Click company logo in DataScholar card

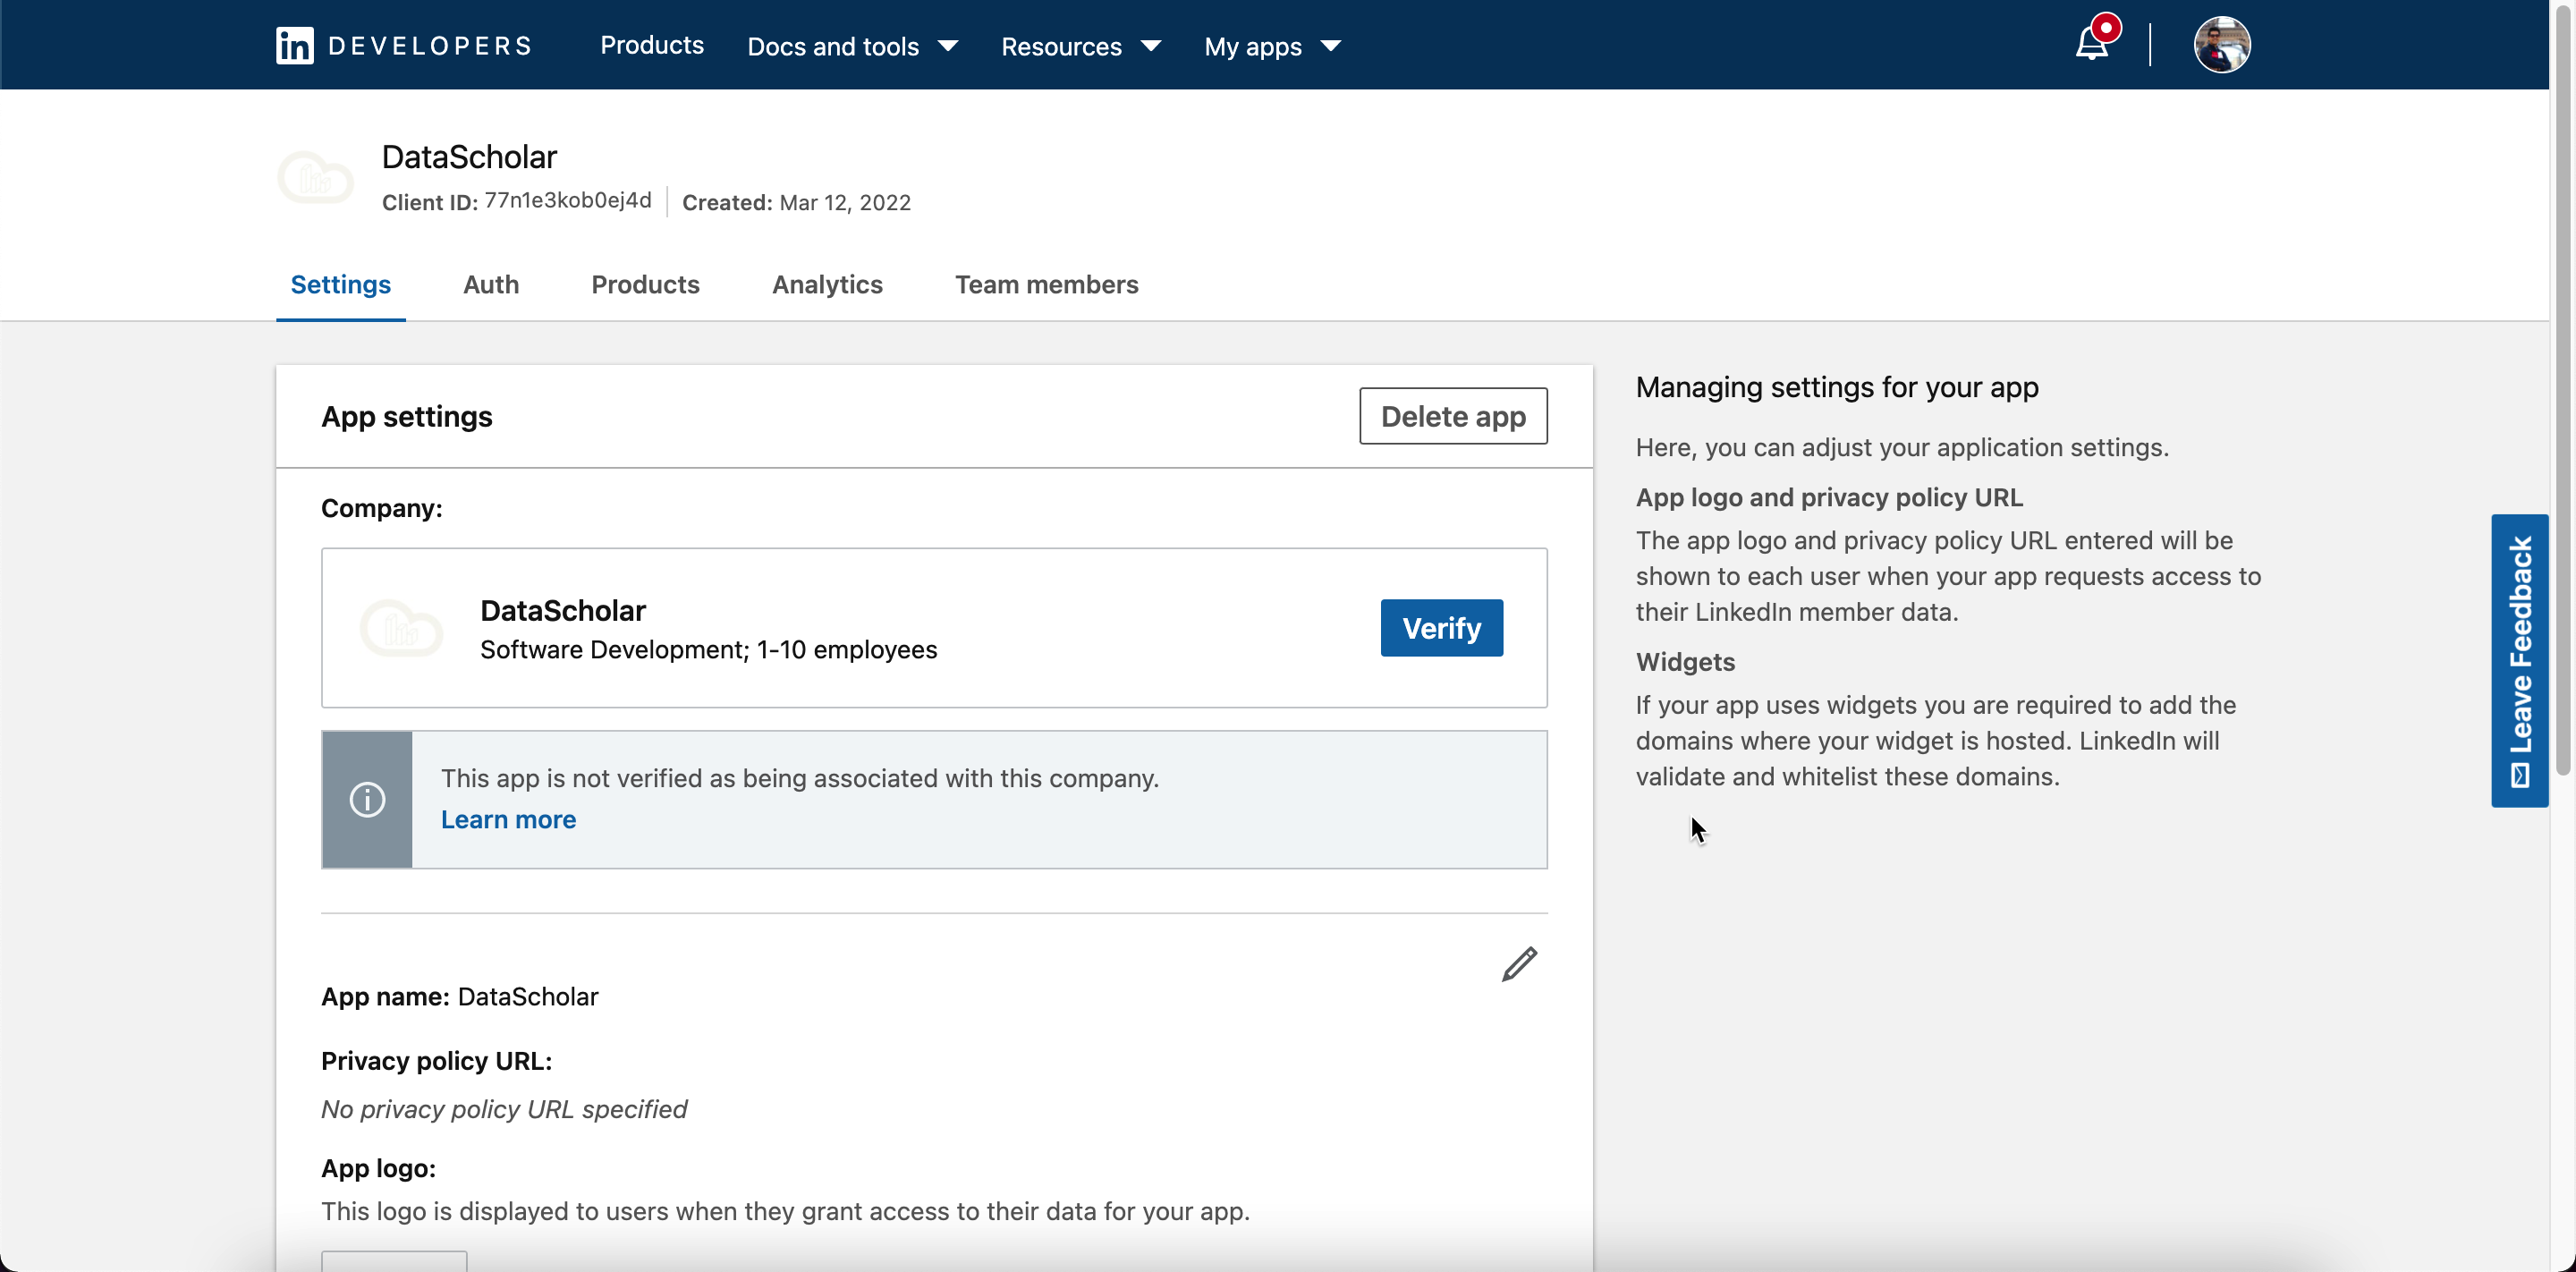point(401,628)
